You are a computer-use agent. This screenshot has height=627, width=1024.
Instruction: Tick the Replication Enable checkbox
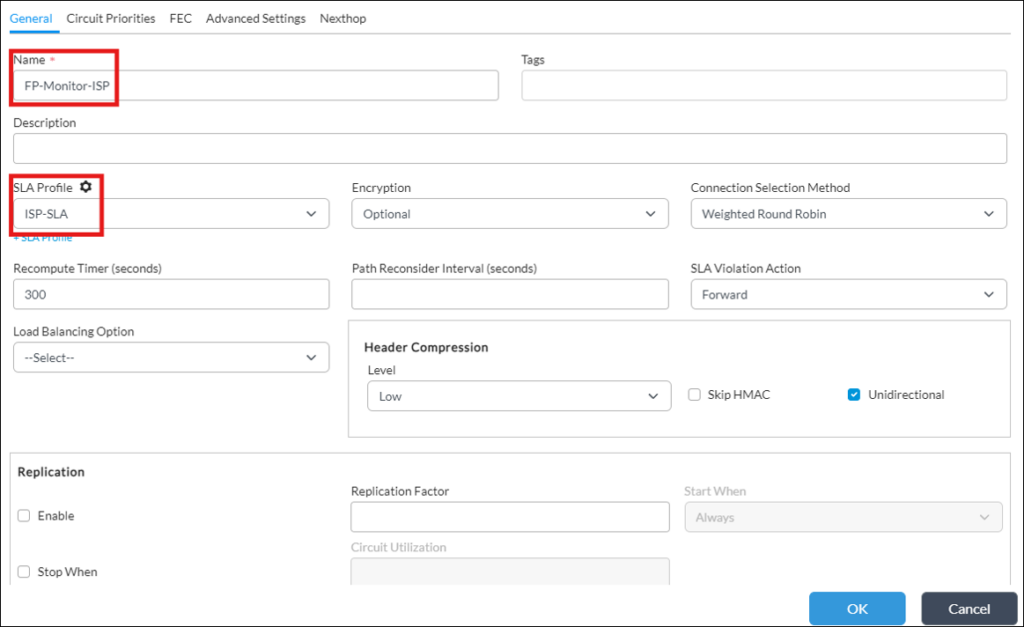24,516
